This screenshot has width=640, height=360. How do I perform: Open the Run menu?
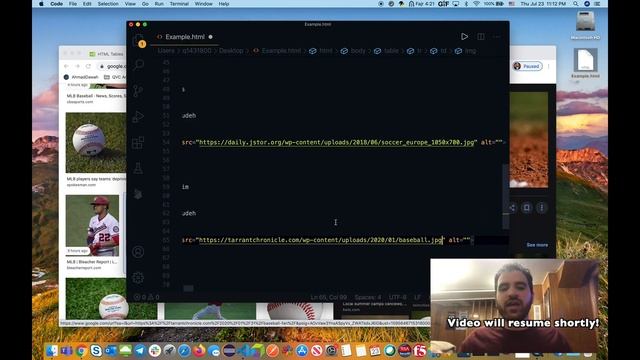159,4
